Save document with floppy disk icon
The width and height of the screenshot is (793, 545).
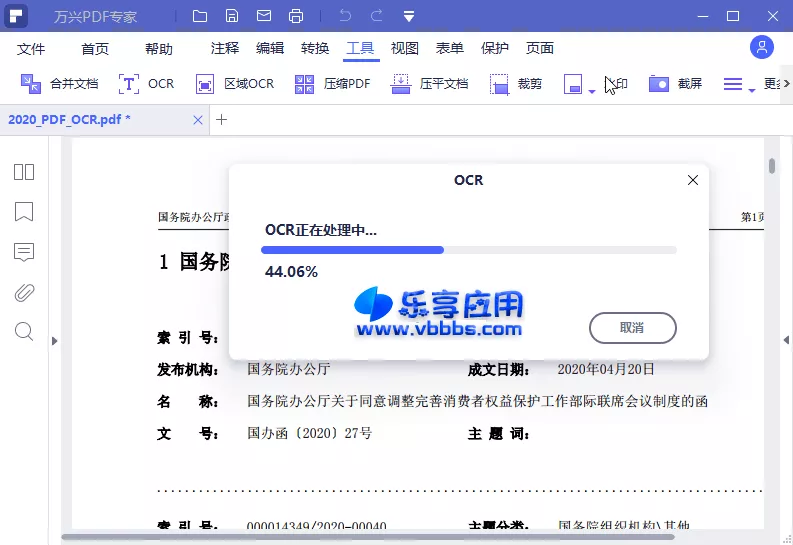point(232,16)
